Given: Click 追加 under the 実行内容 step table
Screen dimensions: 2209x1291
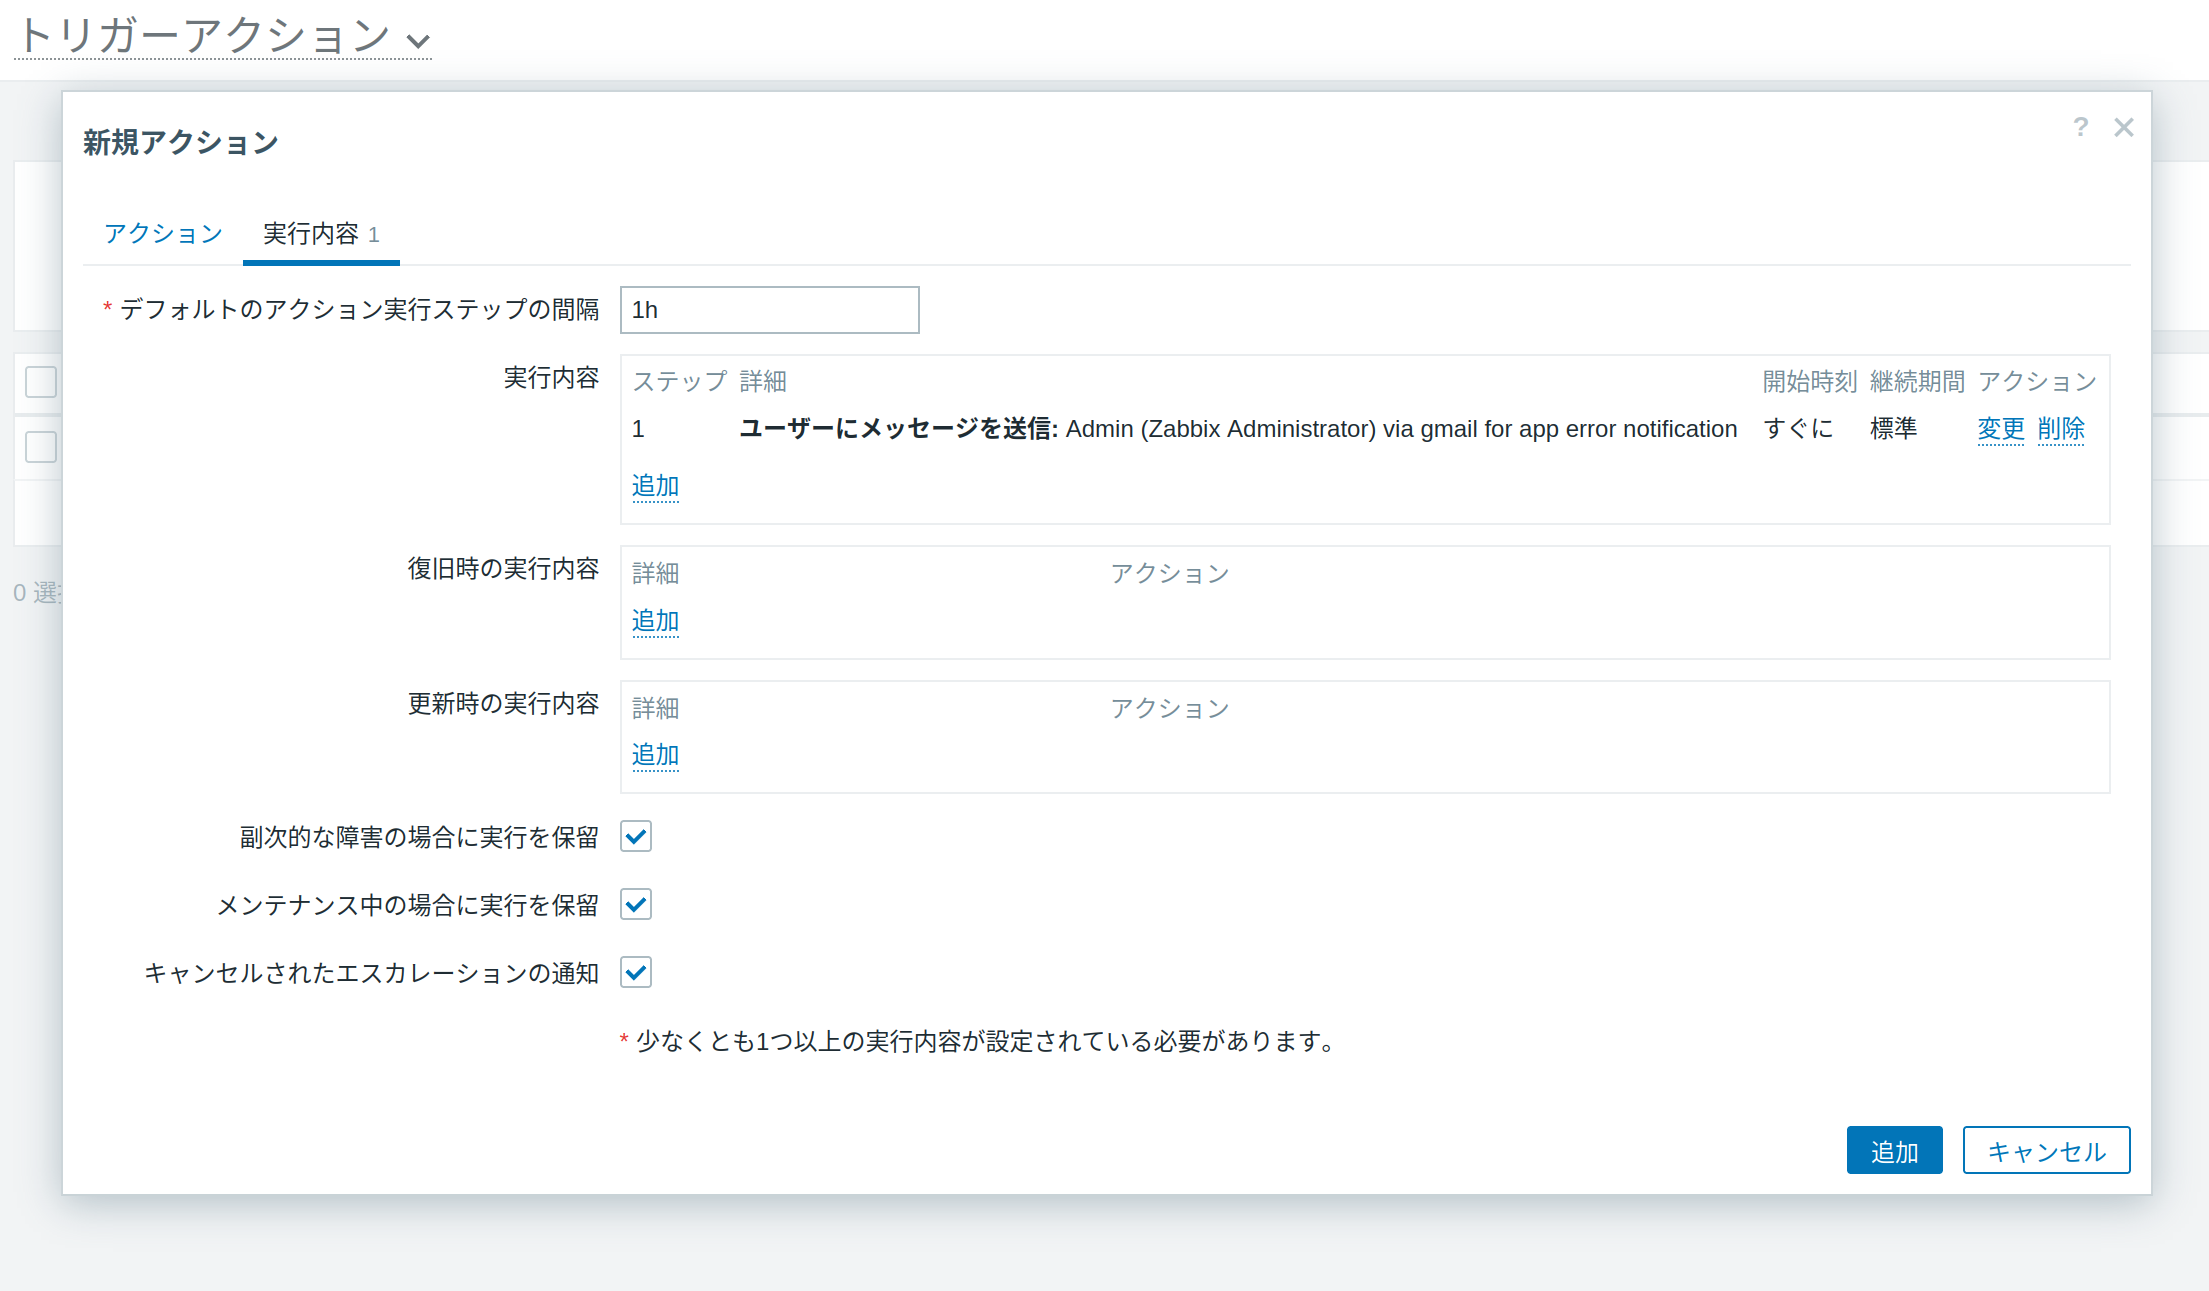Looking at the screenshot, I should click(x=655, y=486).
